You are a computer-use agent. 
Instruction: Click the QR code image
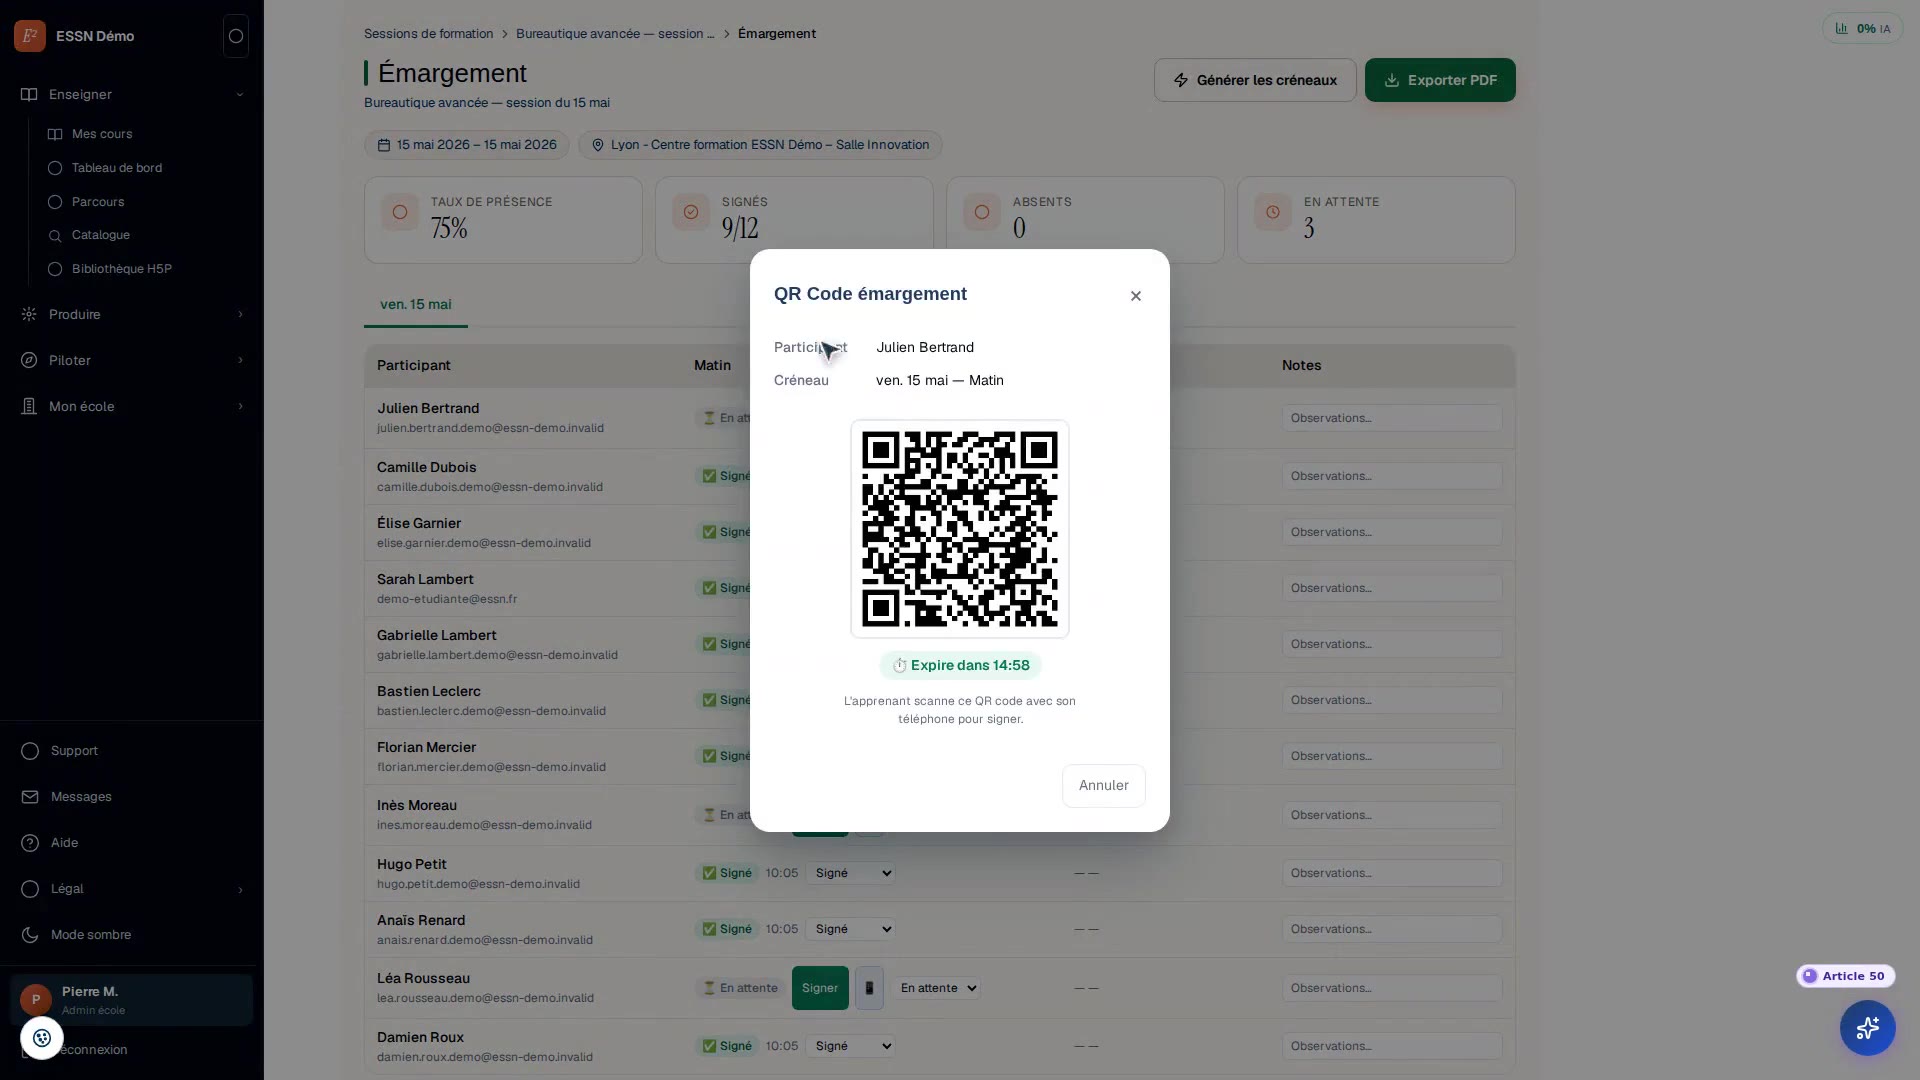[x=960, y=529]
